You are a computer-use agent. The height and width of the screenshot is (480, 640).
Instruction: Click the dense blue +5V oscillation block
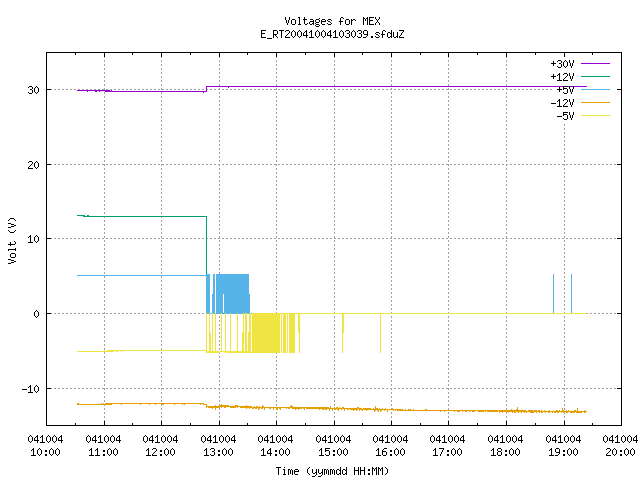click(233, 294)
